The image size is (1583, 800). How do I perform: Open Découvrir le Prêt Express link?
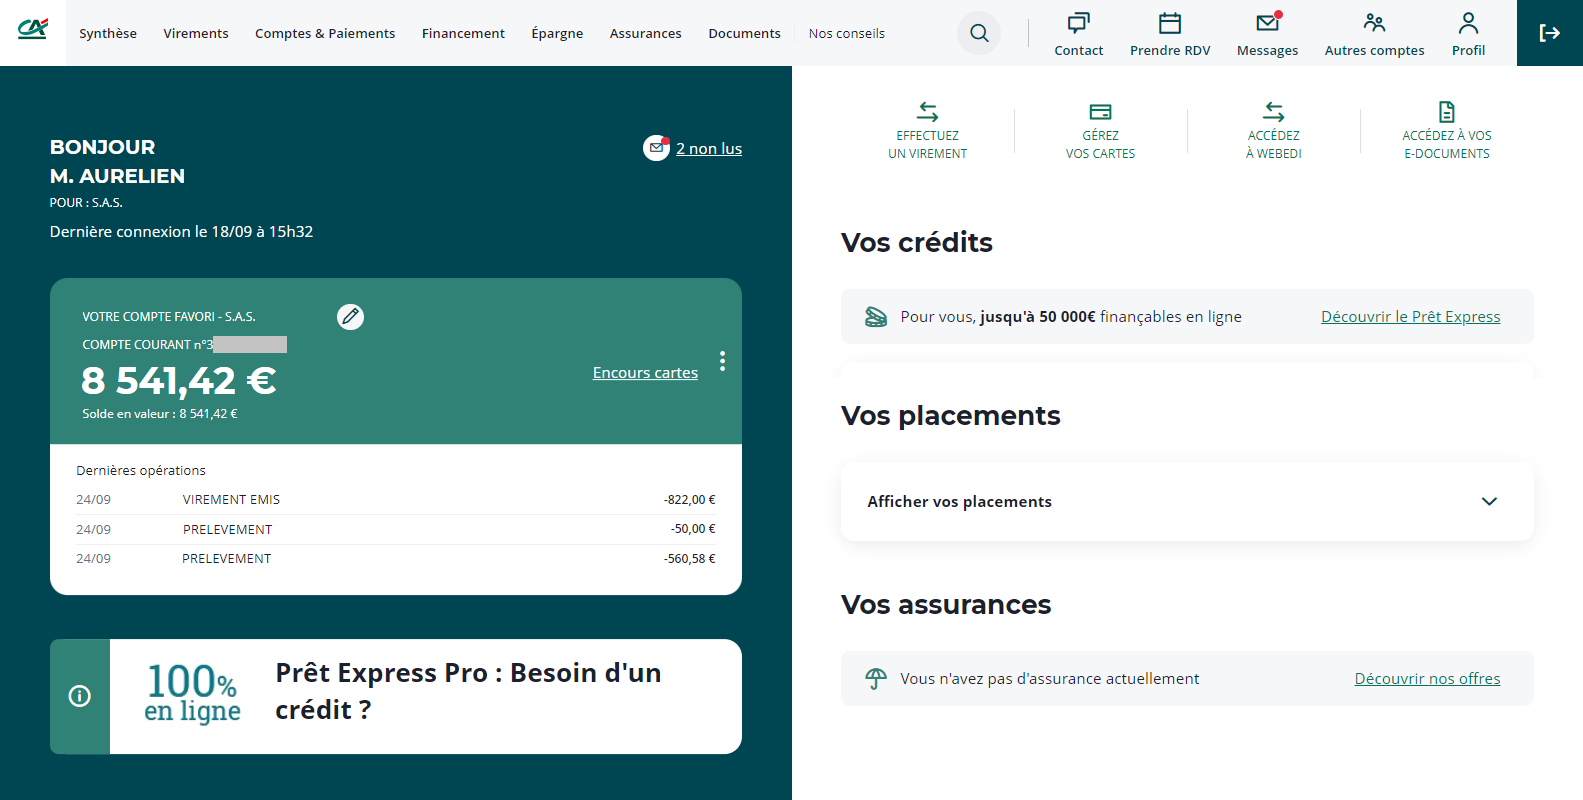tap(1410, 317)
